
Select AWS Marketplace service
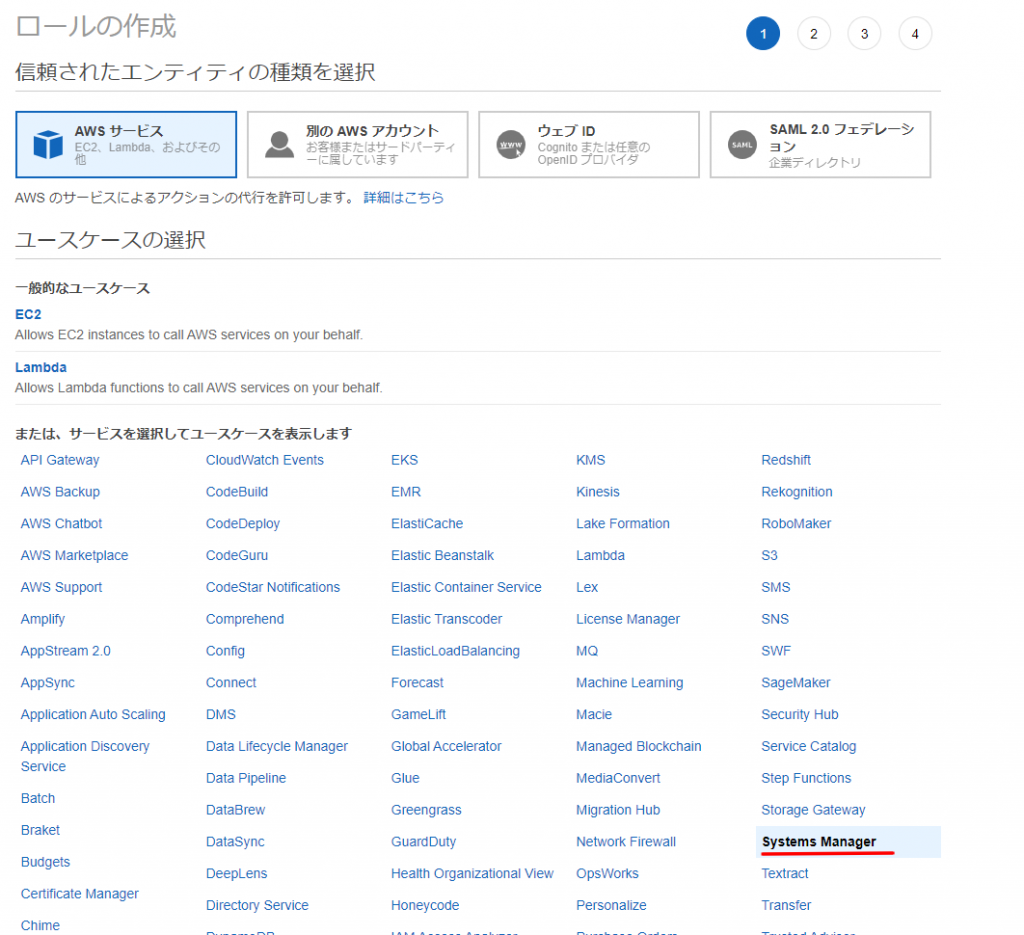[x=74, y=555]
